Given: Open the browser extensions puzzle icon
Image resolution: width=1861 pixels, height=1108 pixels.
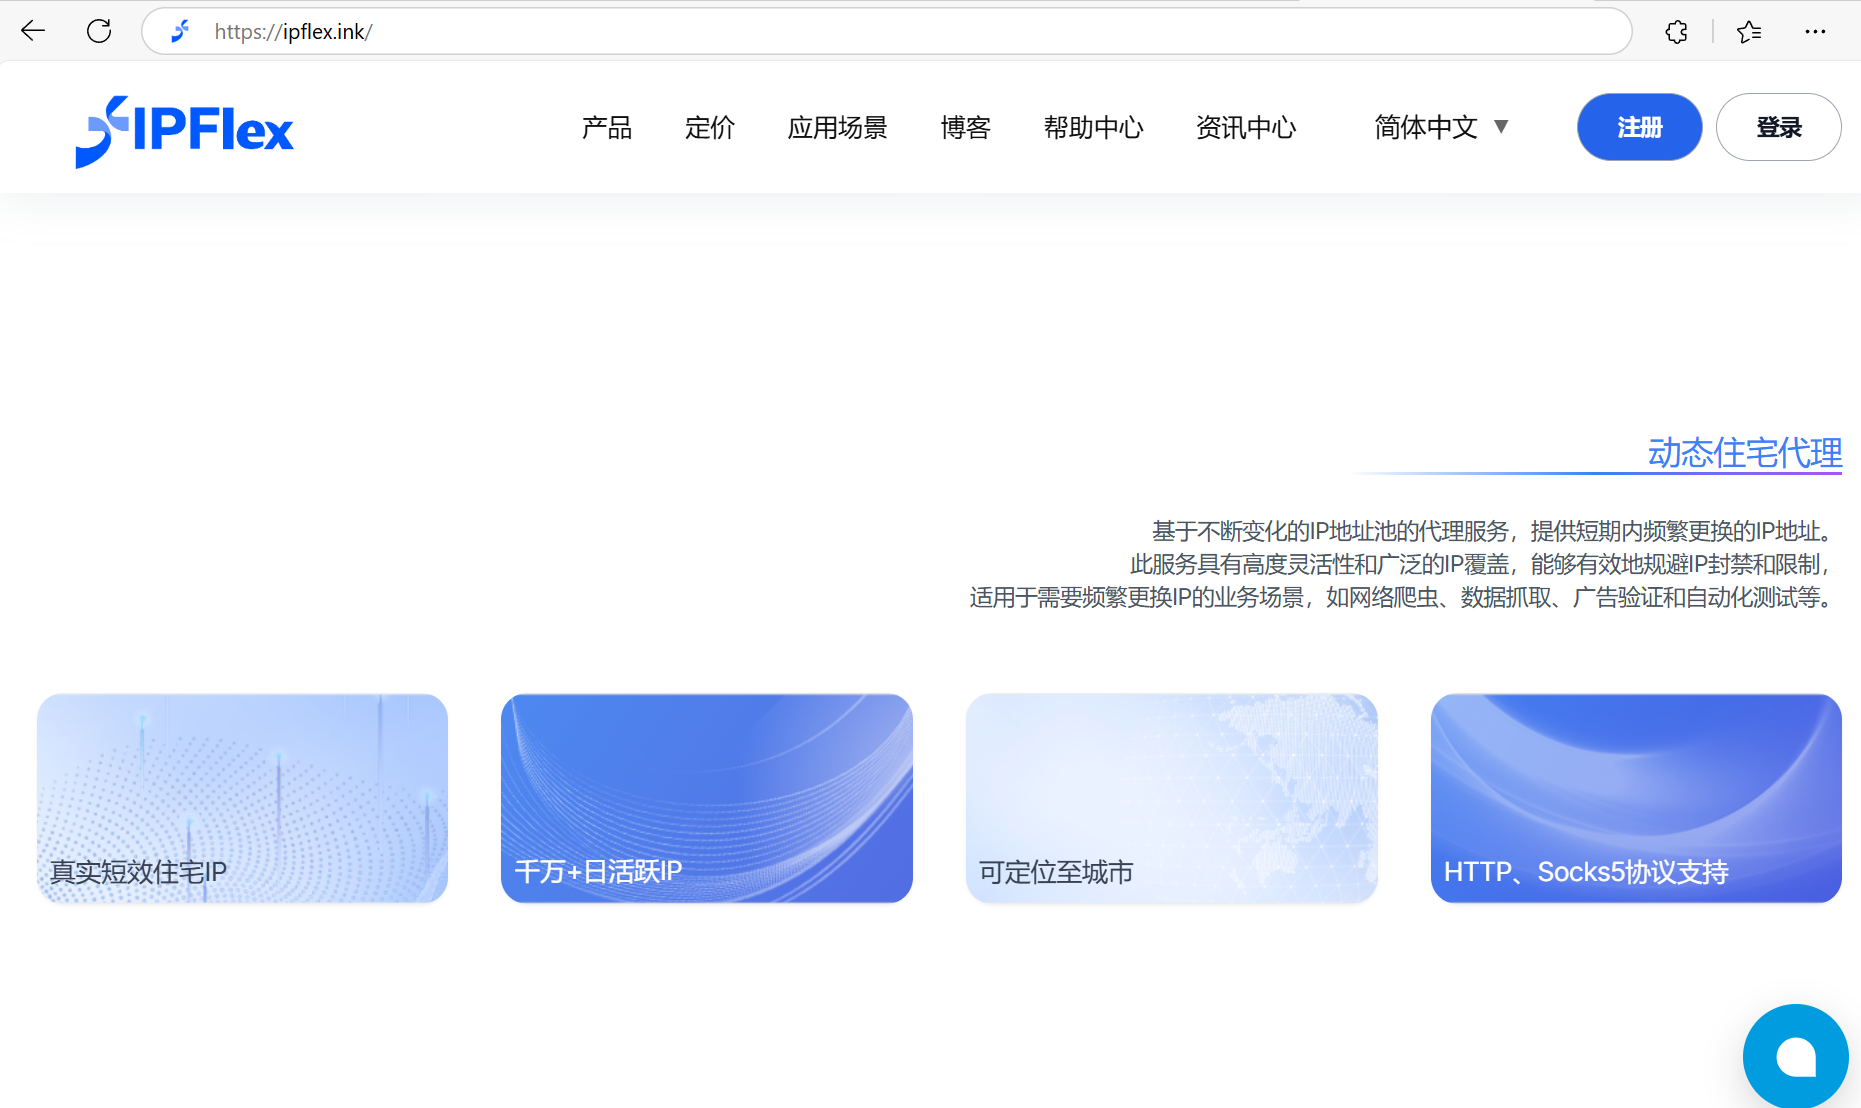Looking at the screenshot, I should tap(1676, 32).
